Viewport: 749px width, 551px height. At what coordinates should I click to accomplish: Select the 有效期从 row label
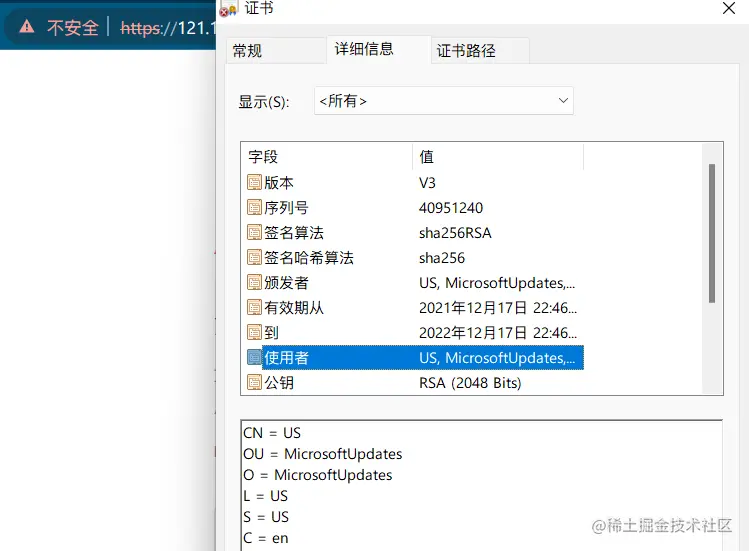(x=294, y=307)
